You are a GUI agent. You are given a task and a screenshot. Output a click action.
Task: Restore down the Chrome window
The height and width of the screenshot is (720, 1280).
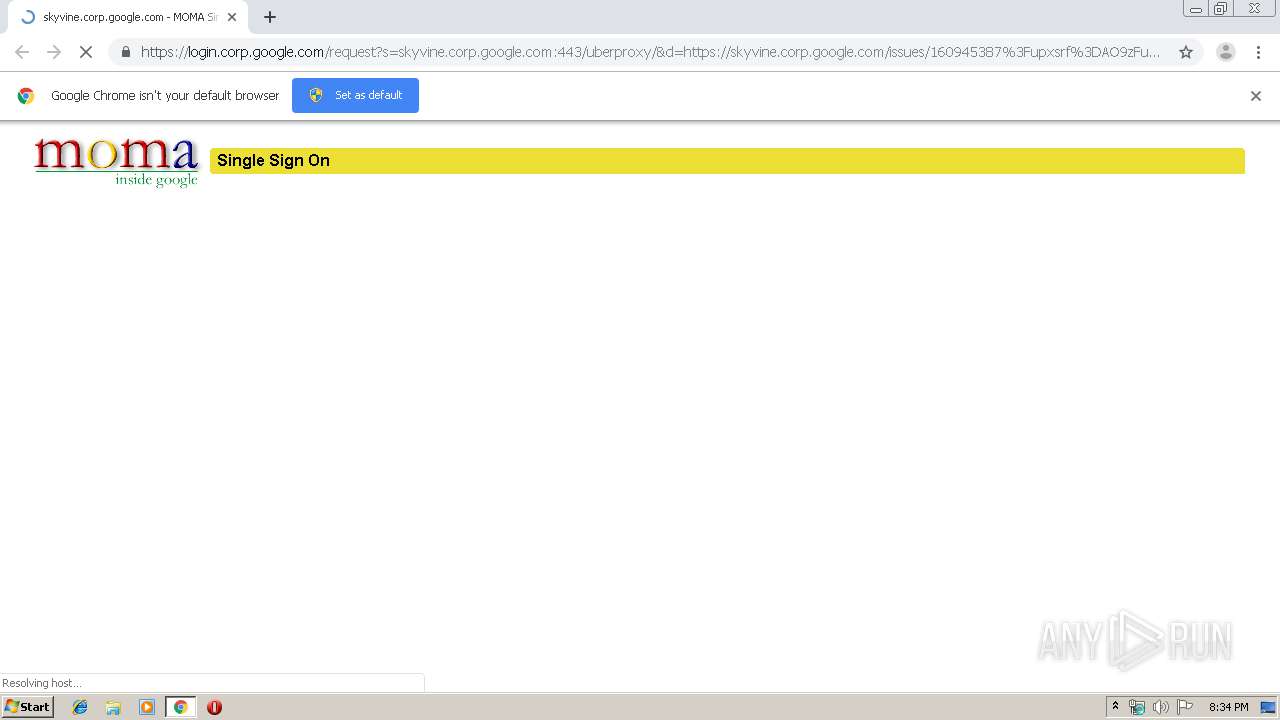point(1221,9)
